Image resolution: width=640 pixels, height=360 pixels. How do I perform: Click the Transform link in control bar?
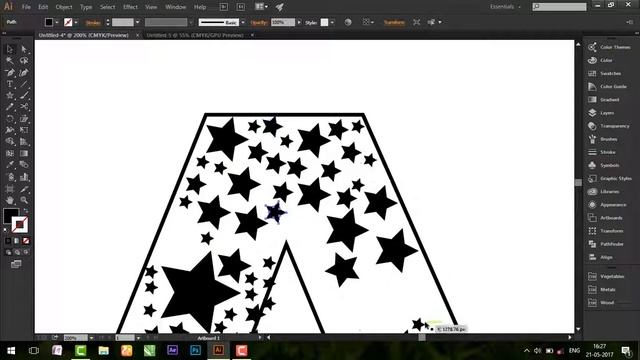[394, 22]
